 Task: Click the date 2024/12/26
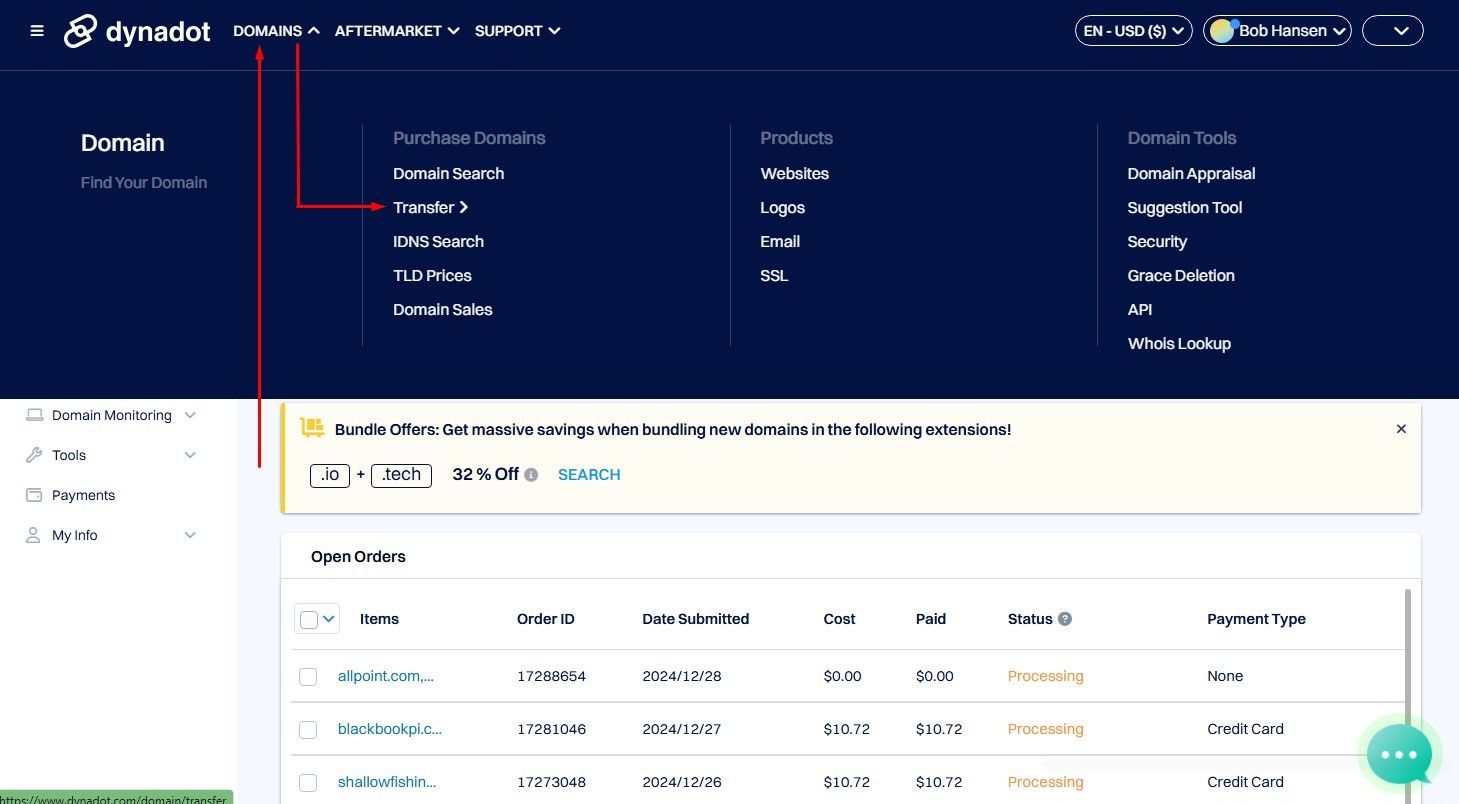(681, 783)
